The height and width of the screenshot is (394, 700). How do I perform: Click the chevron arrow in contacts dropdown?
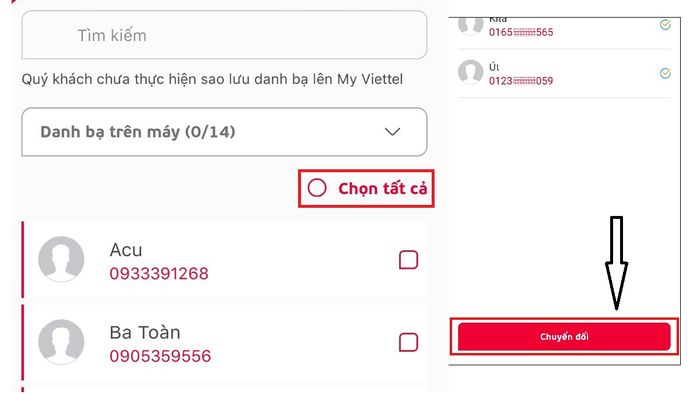click(x=392, y=132)
